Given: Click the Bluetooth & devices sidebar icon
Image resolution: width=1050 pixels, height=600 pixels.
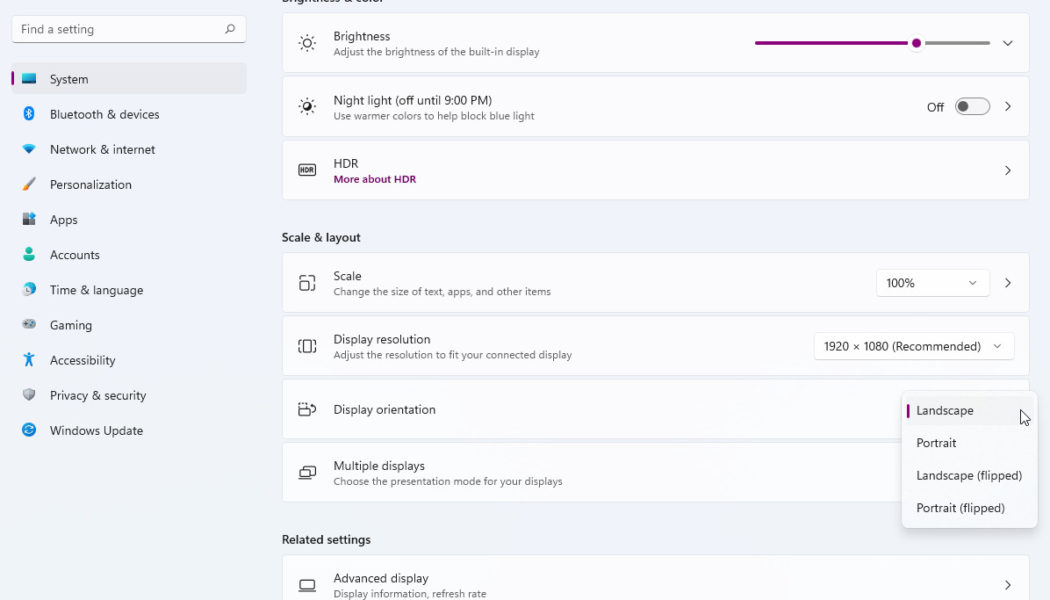Looking at the screenshot, I should tap(29, 114).
